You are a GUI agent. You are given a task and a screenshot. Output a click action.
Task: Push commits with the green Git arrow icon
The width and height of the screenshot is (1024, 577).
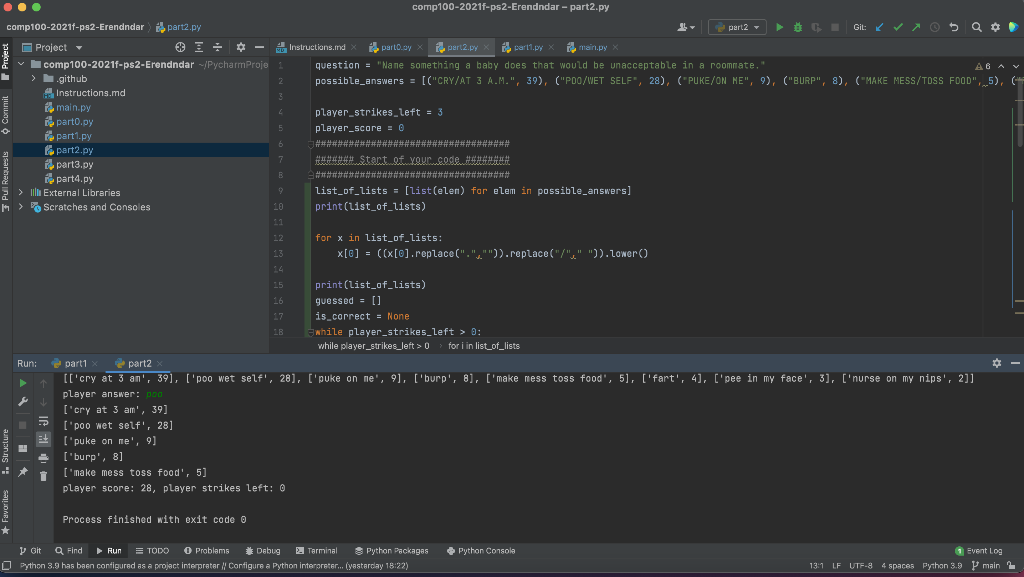(x=915, y=26)
